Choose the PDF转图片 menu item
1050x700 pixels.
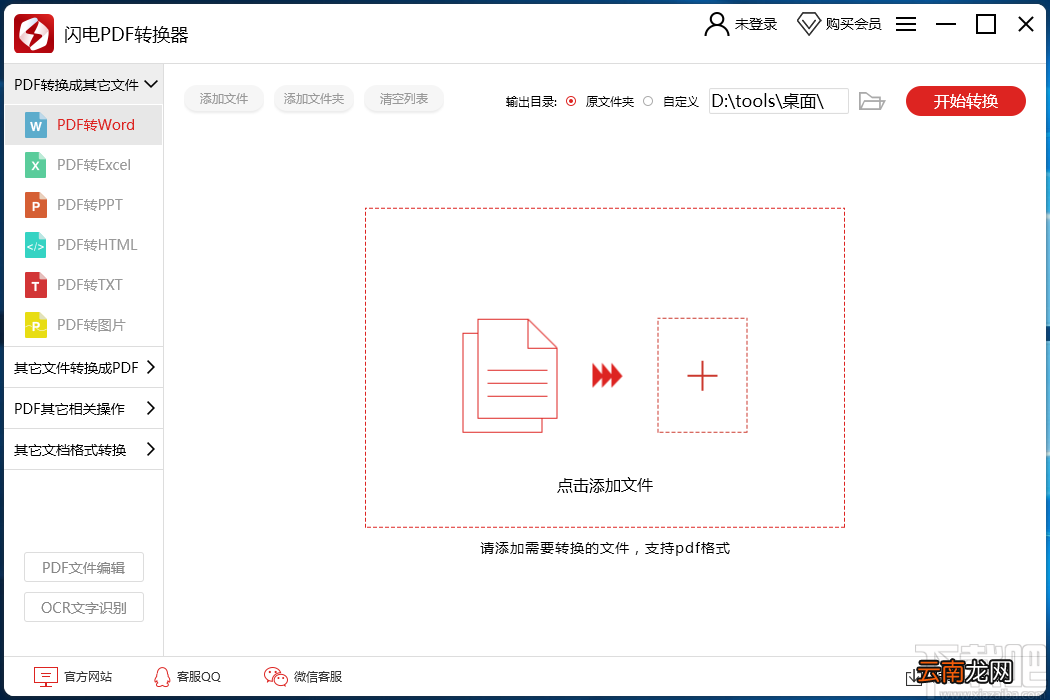click(84, 325)
